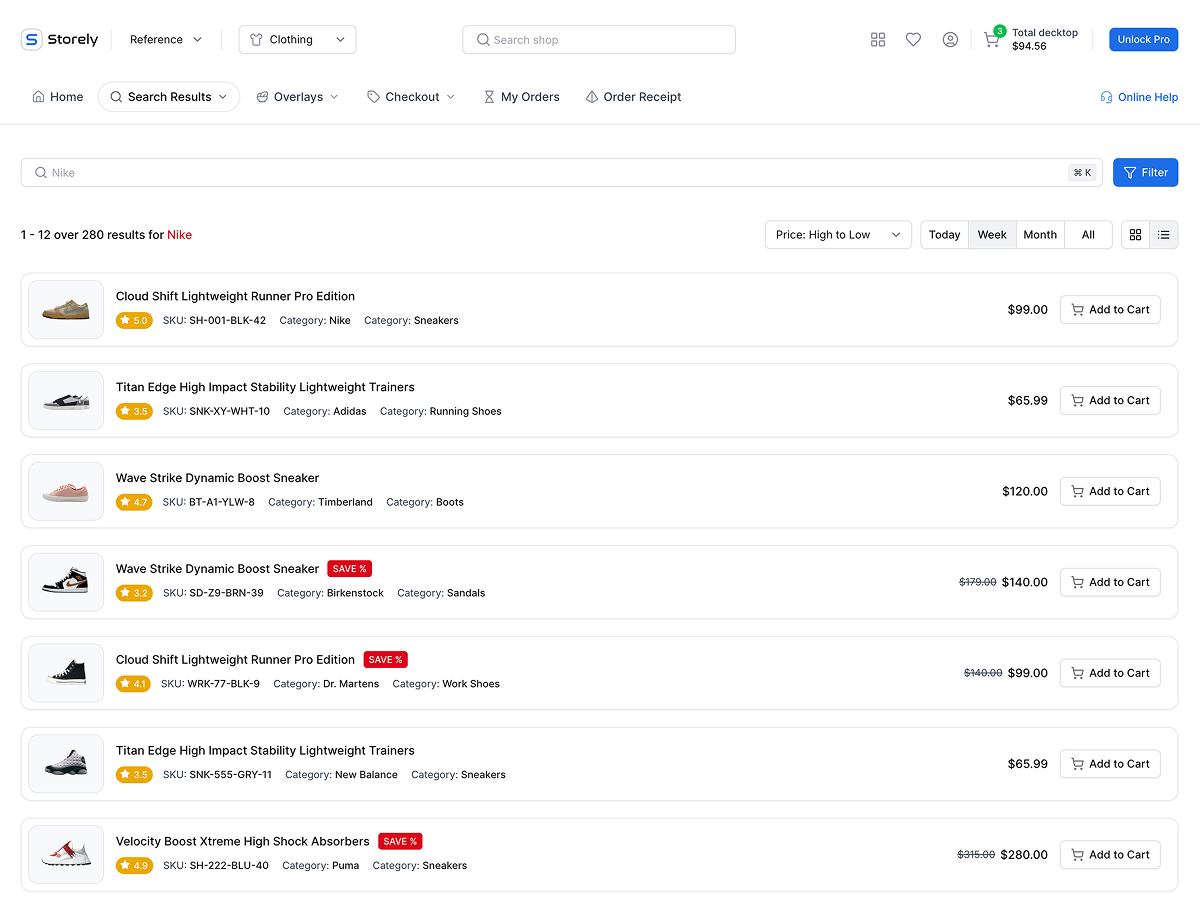Click the Online Help headset icon

pos(1105,96)
